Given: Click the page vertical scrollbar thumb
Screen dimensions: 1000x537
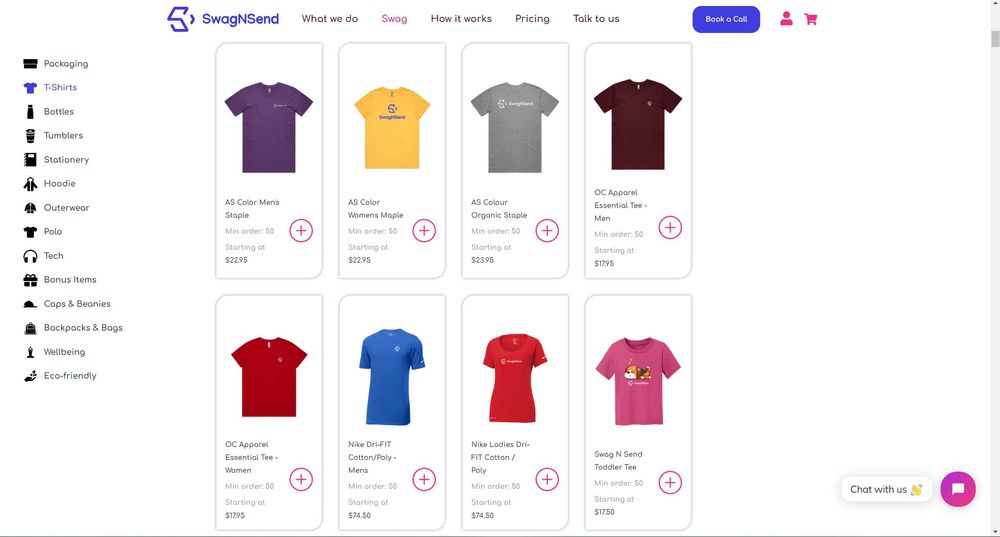Looking at the screenshot, I should coord(995,38).
